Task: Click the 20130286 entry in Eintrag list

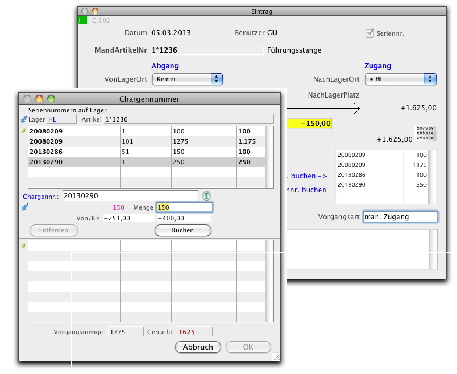Action: point(351,175)
